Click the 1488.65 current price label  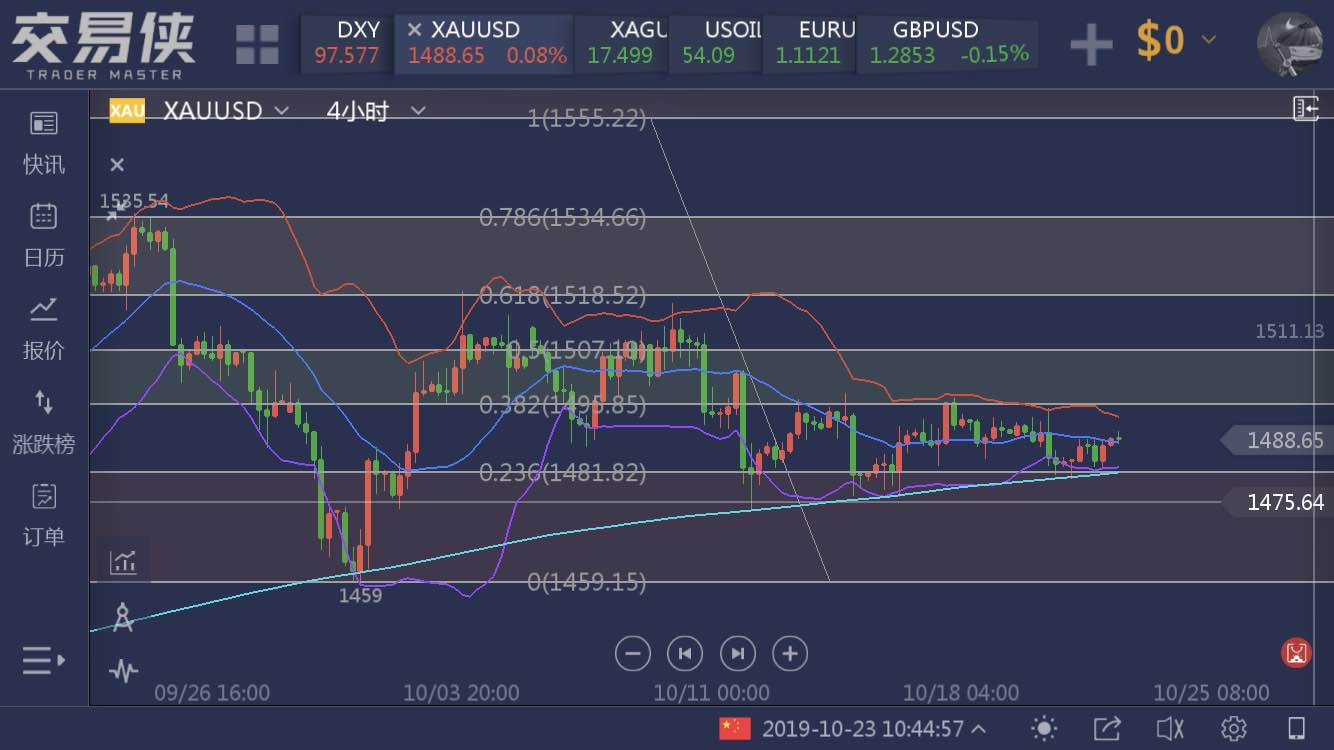pyautogui.click(x=1278, y=440)
